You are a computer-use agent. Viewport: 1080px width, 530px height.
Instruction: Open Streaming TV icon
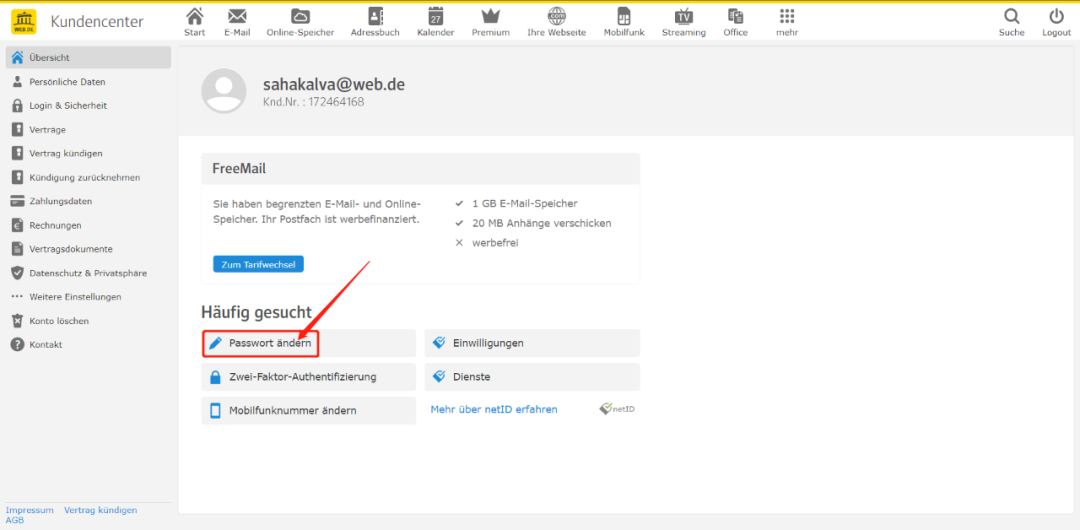click(684, 17)
